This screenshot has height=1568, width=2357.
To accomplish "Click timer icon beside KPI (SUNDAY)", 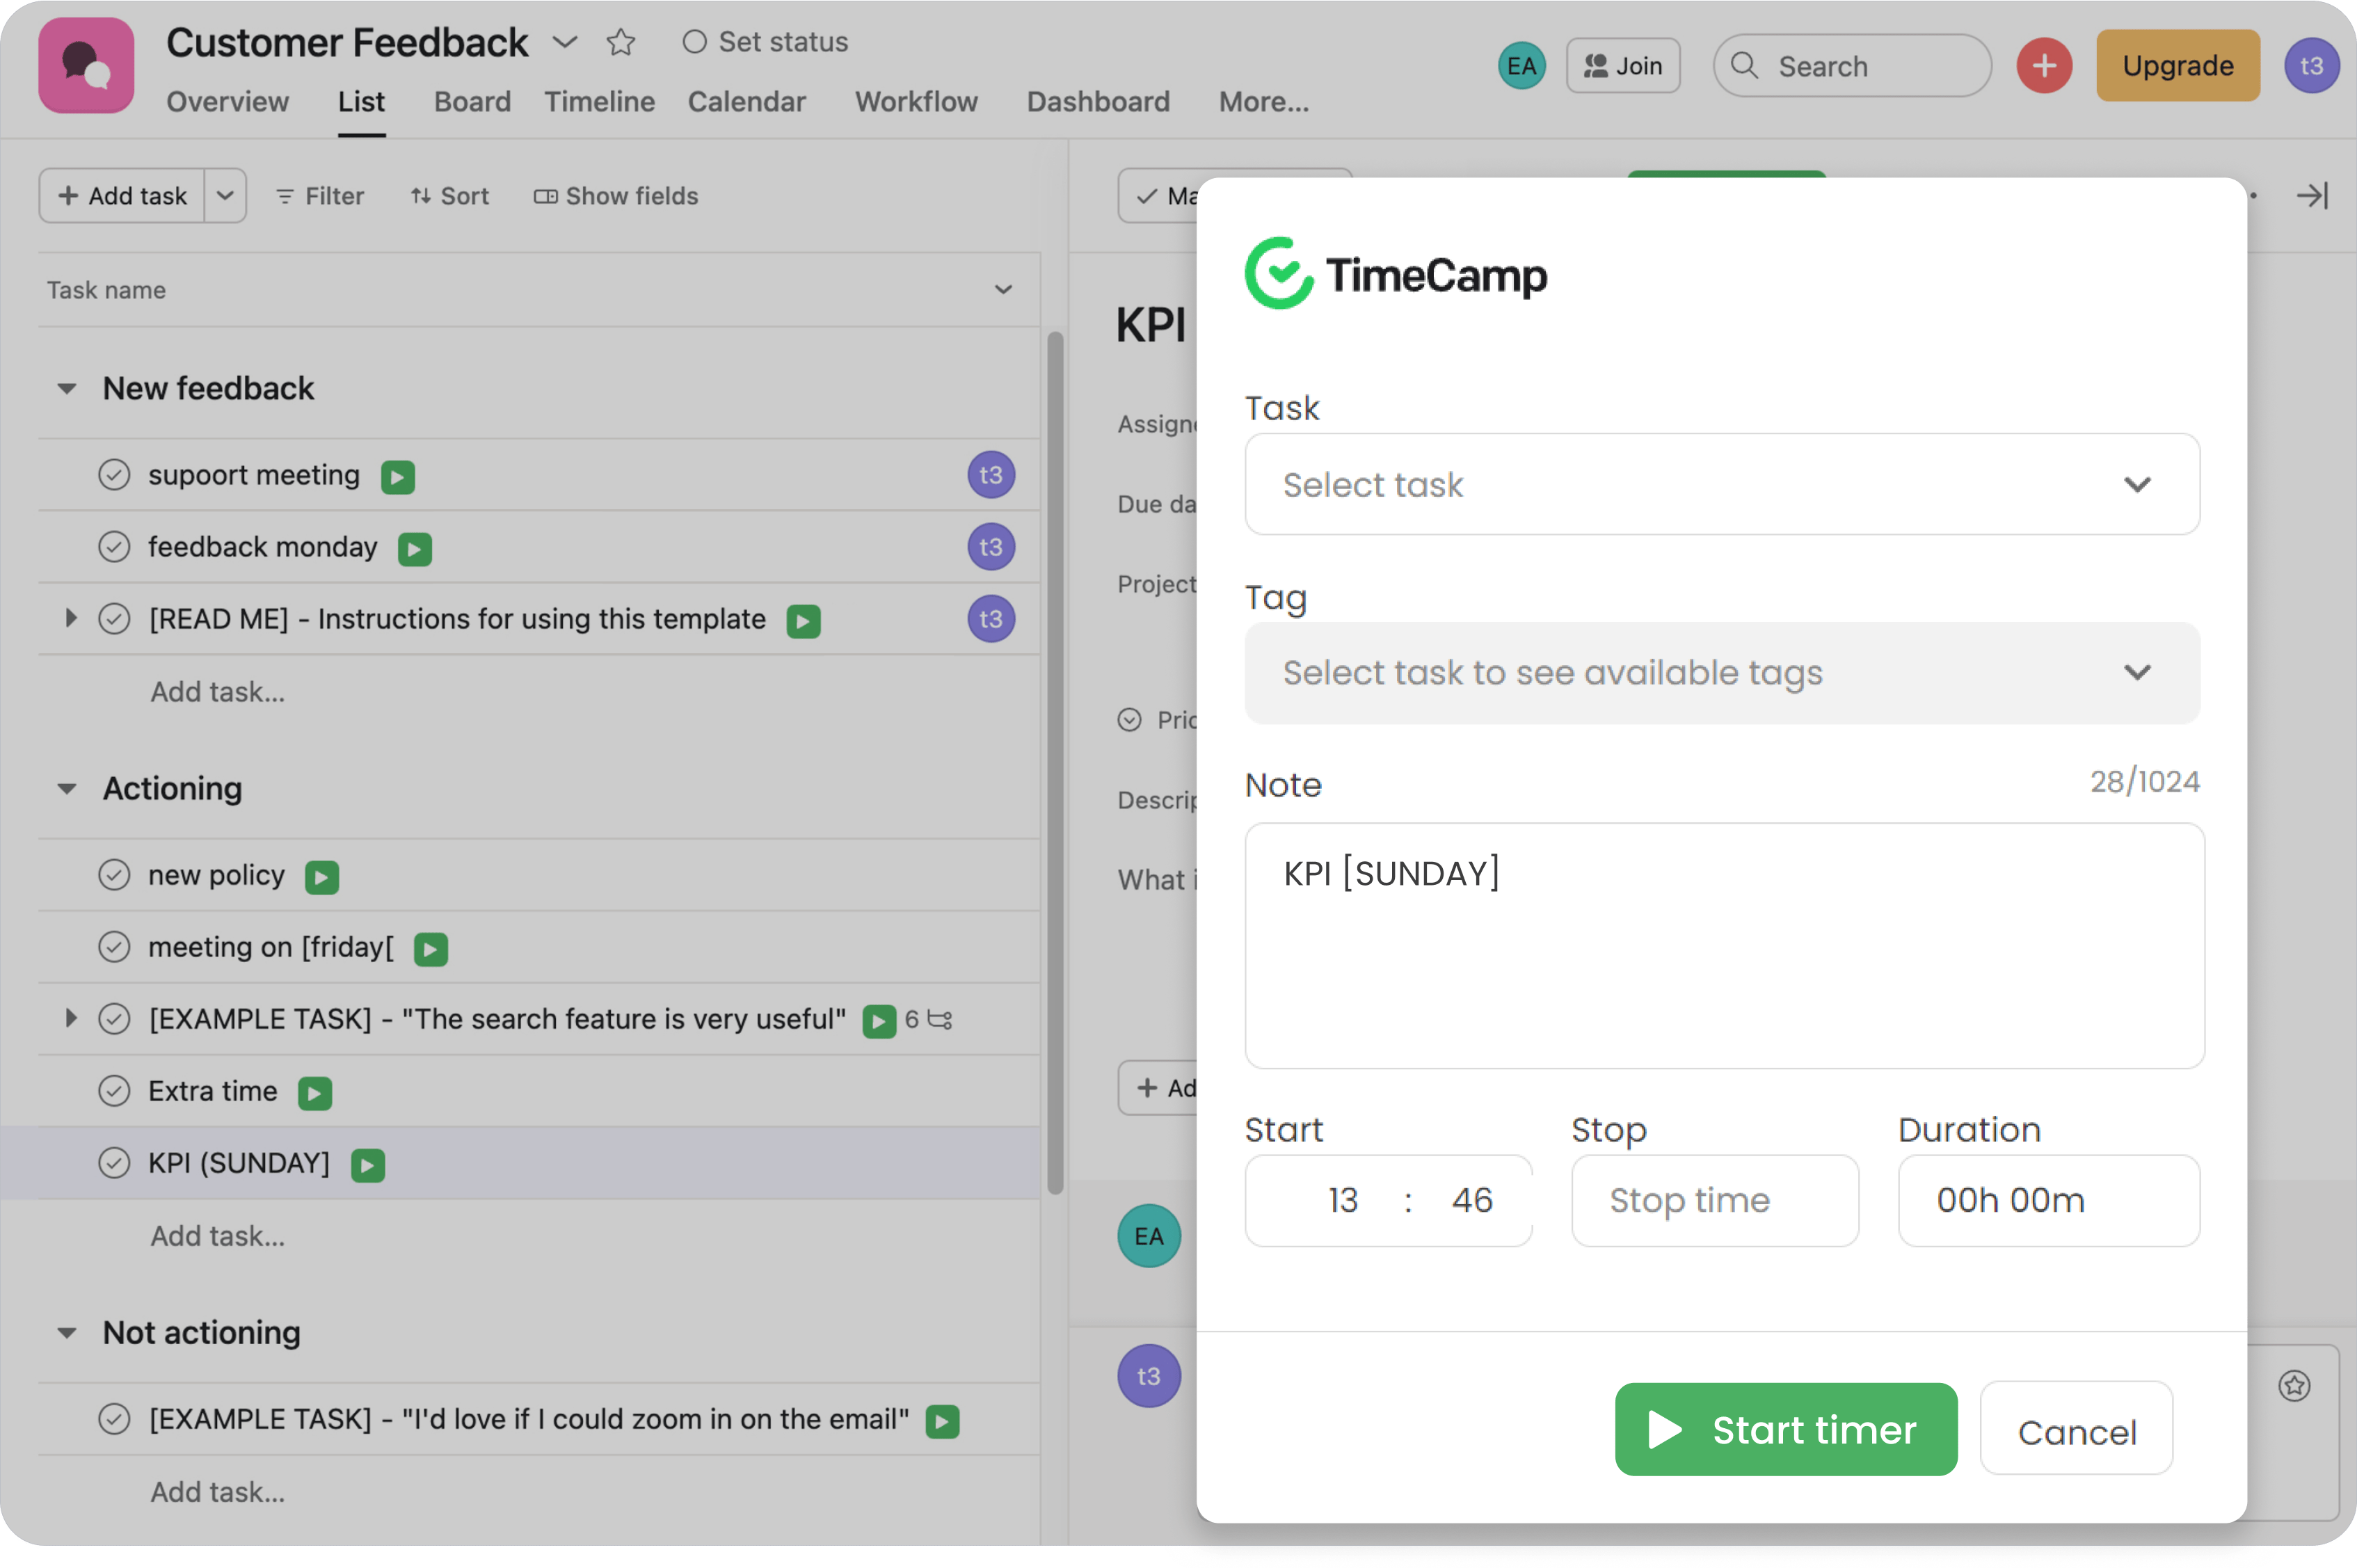I will pyautogui.click(x=367, y=1165).
